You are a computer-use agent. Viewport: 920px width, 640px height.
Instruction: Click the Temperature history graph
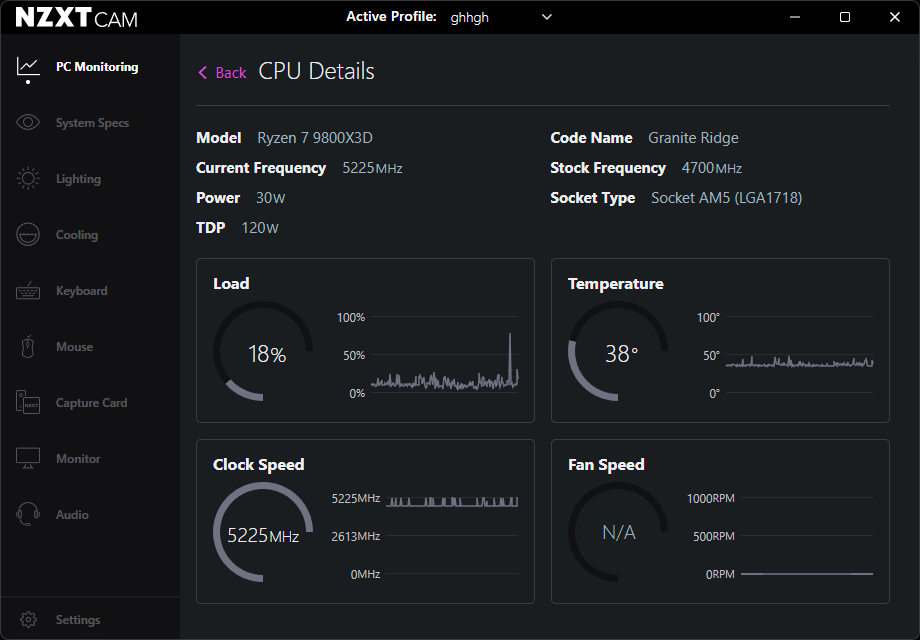799,355
